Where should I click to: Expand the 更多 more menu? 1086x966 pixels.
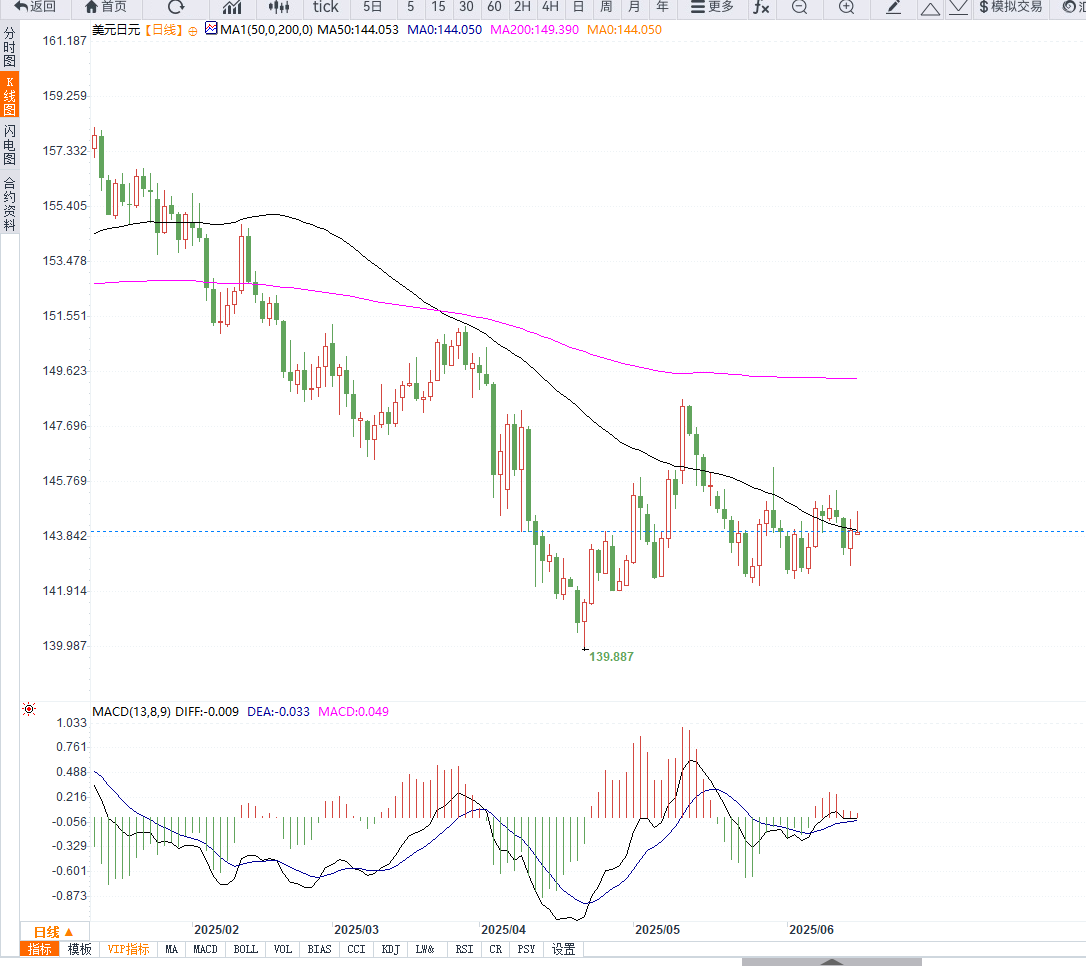712,8
